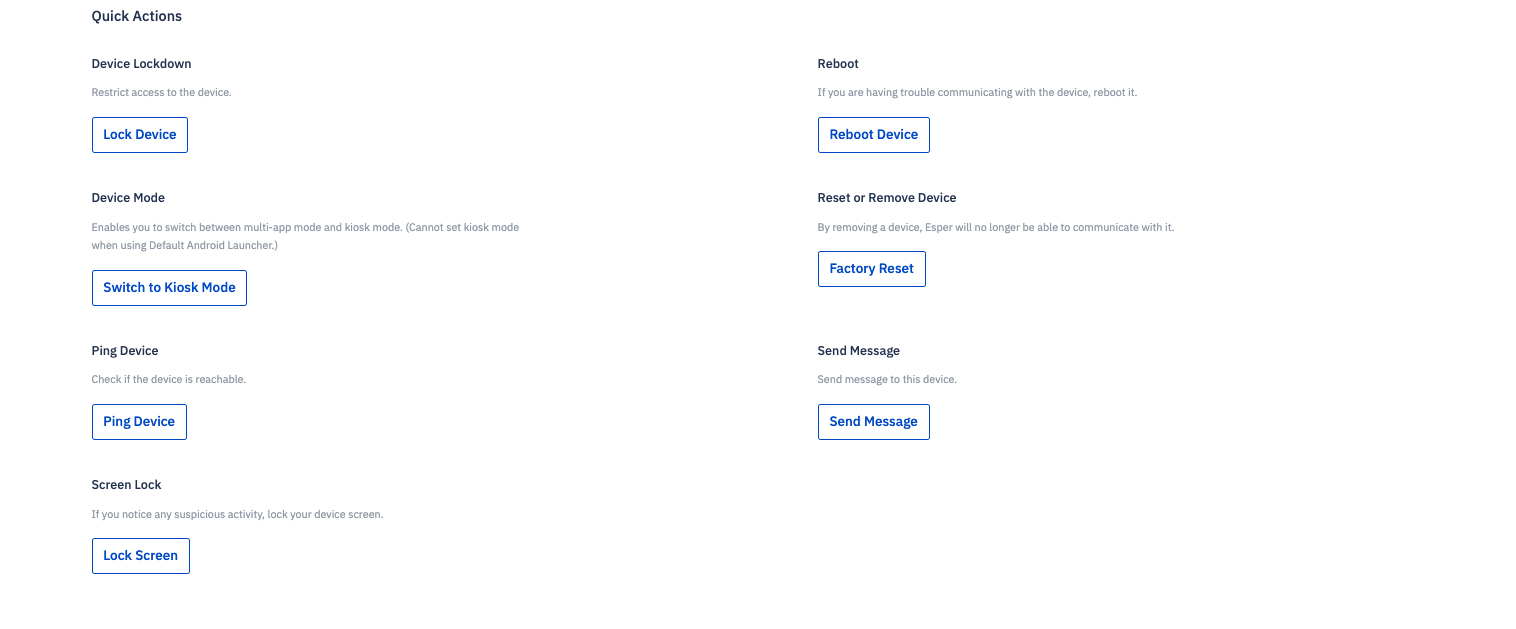Click the device reachable description text
The width and height of the screenshot is (1516, 629).
click(168, 379)
